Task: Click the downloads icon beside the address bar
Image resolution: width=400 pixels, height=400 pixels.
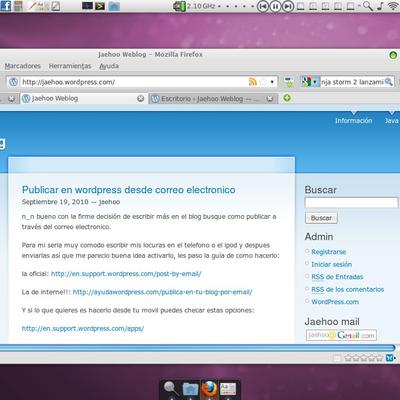Action: point(289,82)
